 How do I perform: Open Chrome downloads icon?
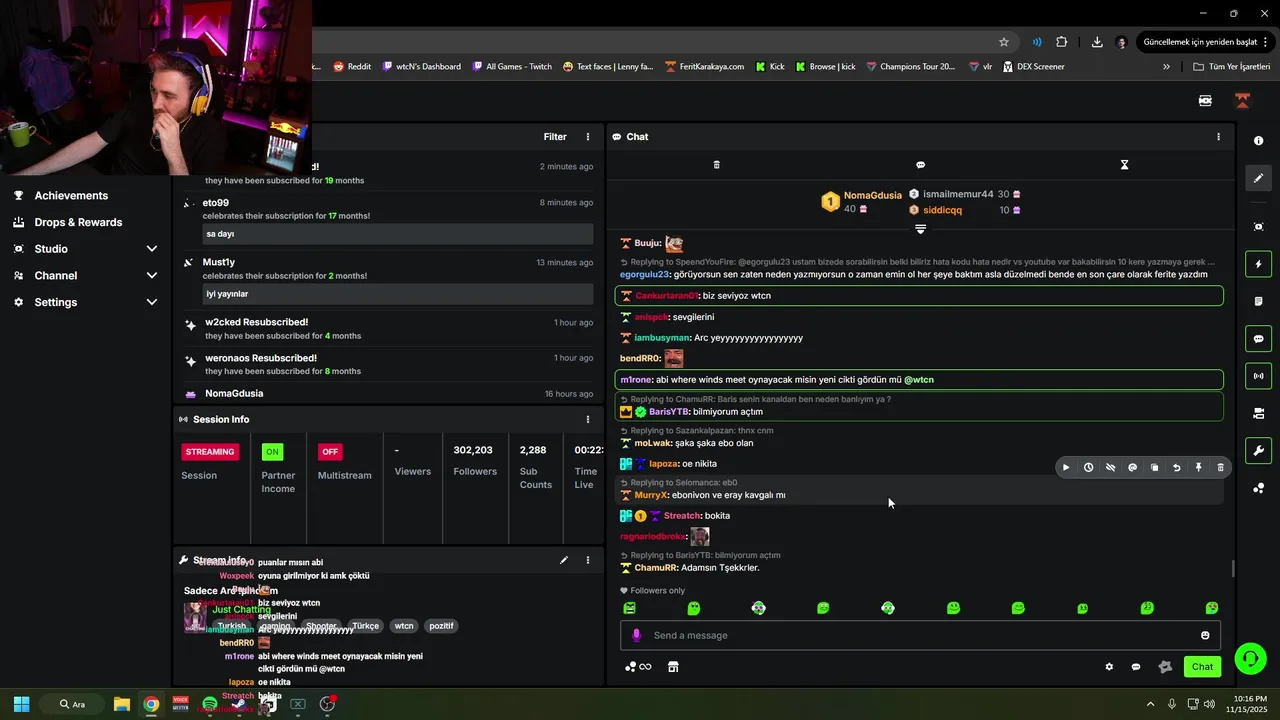[1097, 42]
